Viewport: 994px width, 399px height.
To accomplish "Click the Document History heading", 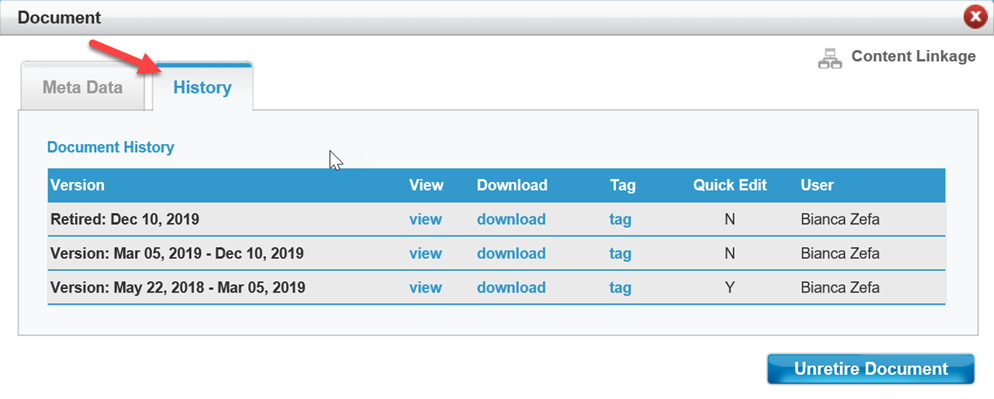I will click(x=111, y=147).
